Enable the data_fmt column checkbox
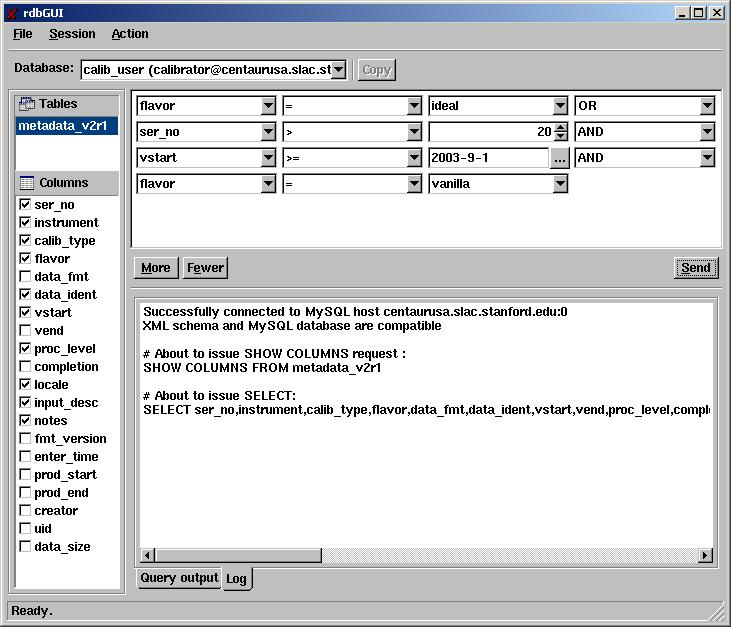 pyautogui.click(x=25, y=277)
